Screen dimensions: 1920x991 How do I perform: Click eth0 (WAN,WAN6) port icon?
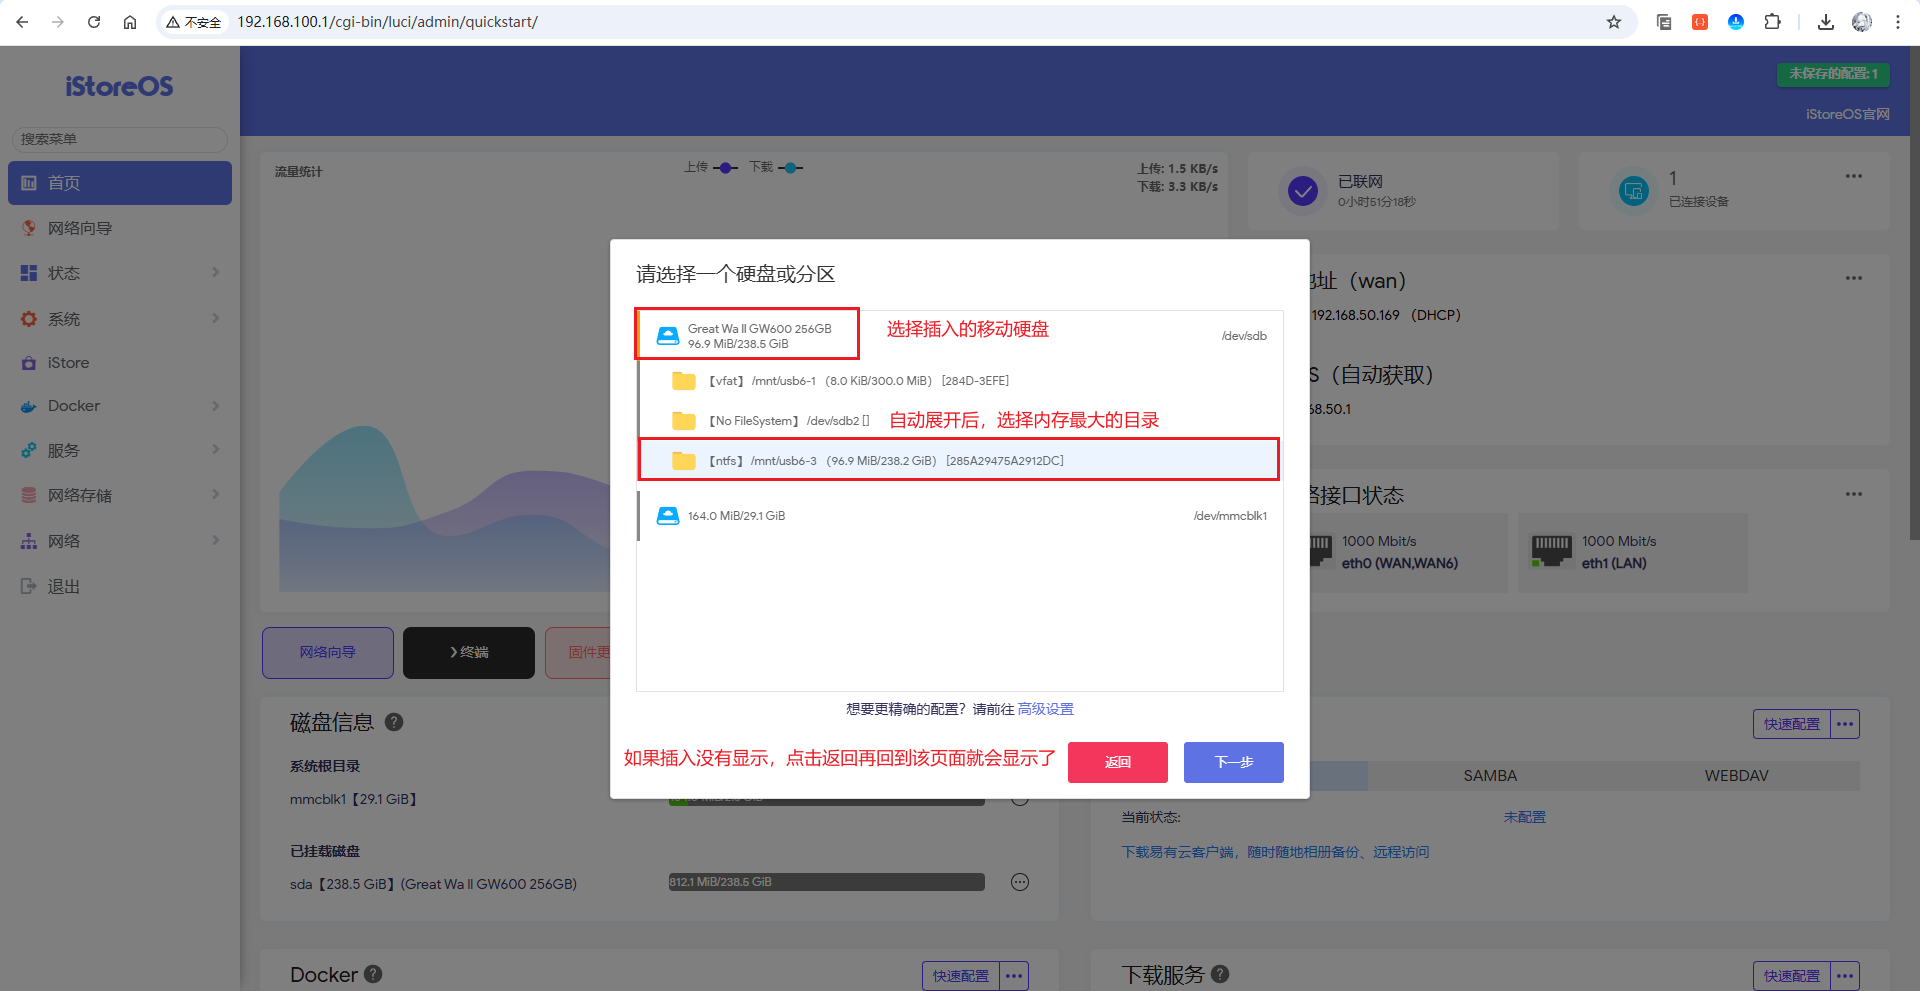tap(1321, 551)
